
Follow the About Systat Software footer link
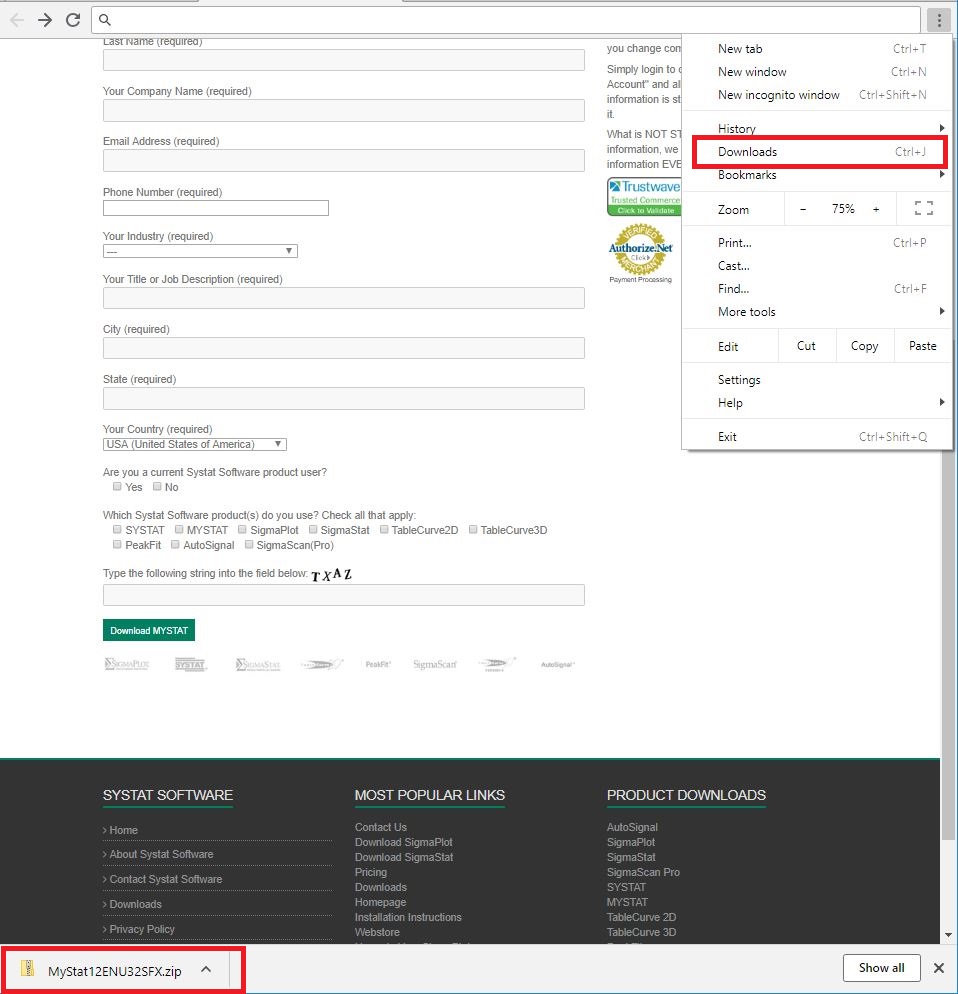[161, 855]
